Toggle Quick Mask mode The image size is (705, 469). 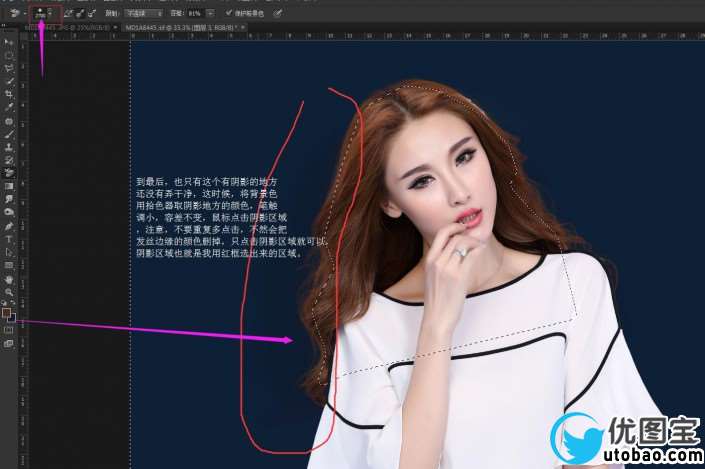pyautogui.click(x=9, y=330)
